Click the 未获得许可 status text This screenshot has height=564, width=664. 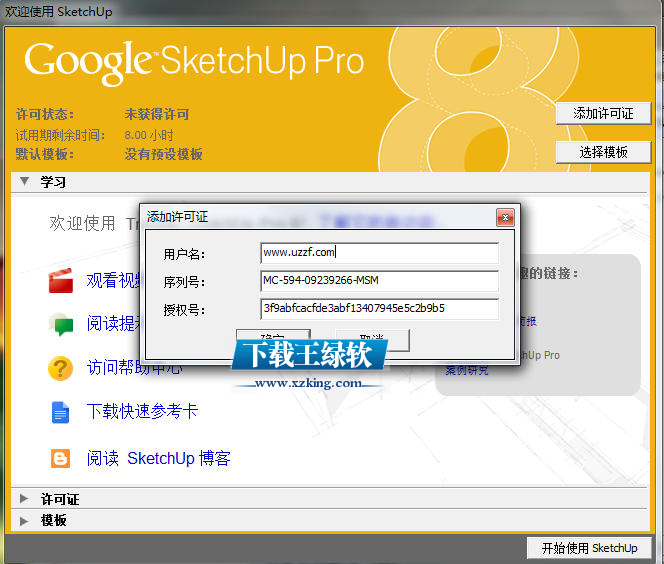tap(157, 114)
